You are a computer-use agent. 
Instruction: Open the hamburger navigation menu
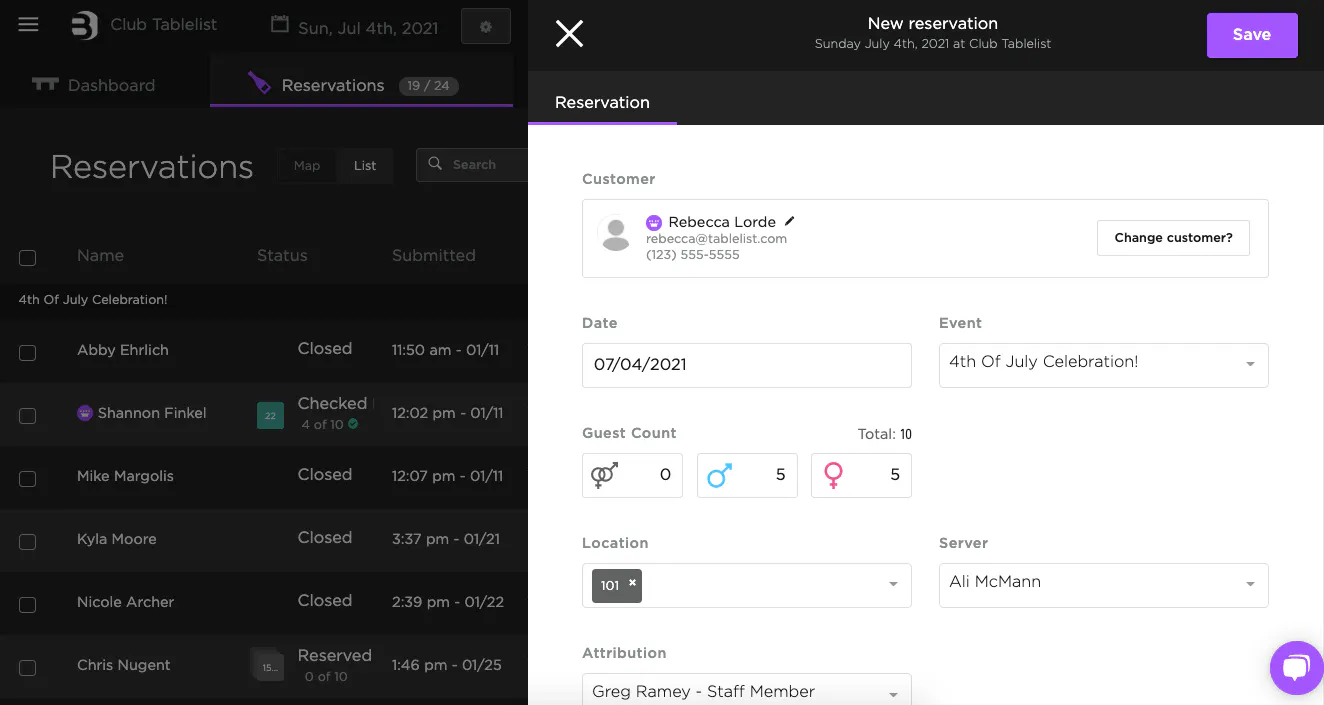click(x=28, y=25)
